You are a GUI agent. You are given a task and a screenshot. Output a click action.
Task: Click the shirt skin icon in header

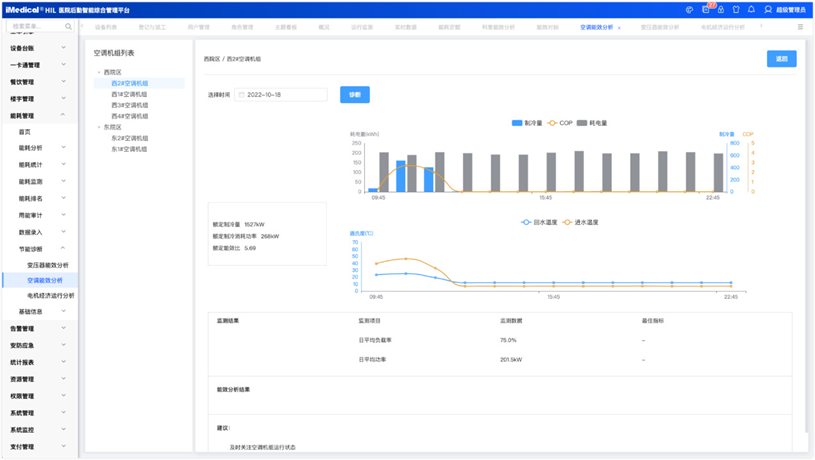click(736, 9)
